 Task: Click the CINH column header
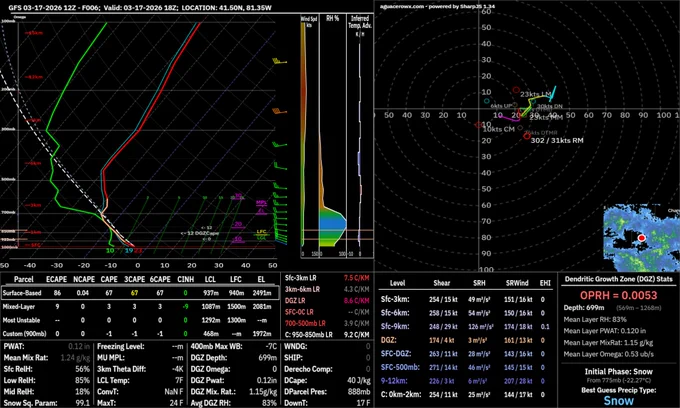pyautogui.click(x=186, y=279)
